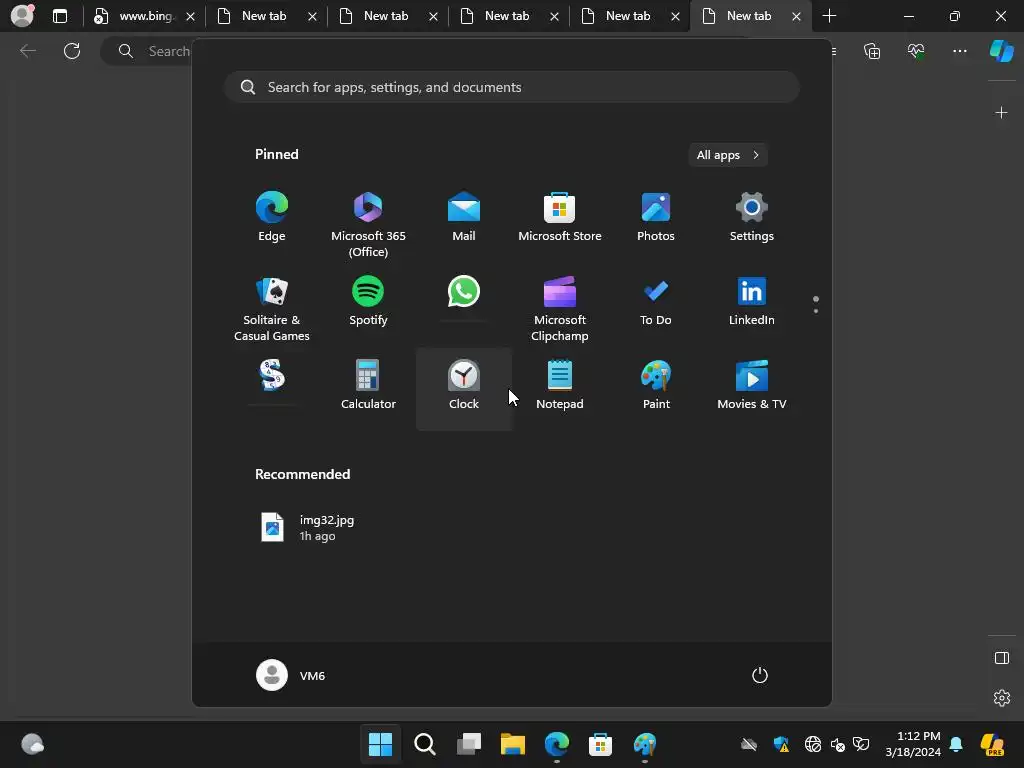Open the VM6 user account menu

(291, 675)
